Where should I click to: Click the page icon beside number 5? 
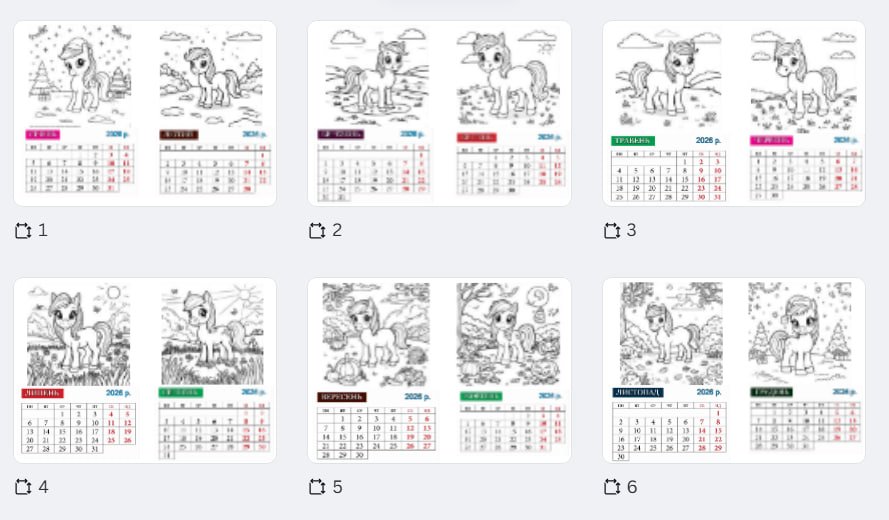(x=318, y=487)
